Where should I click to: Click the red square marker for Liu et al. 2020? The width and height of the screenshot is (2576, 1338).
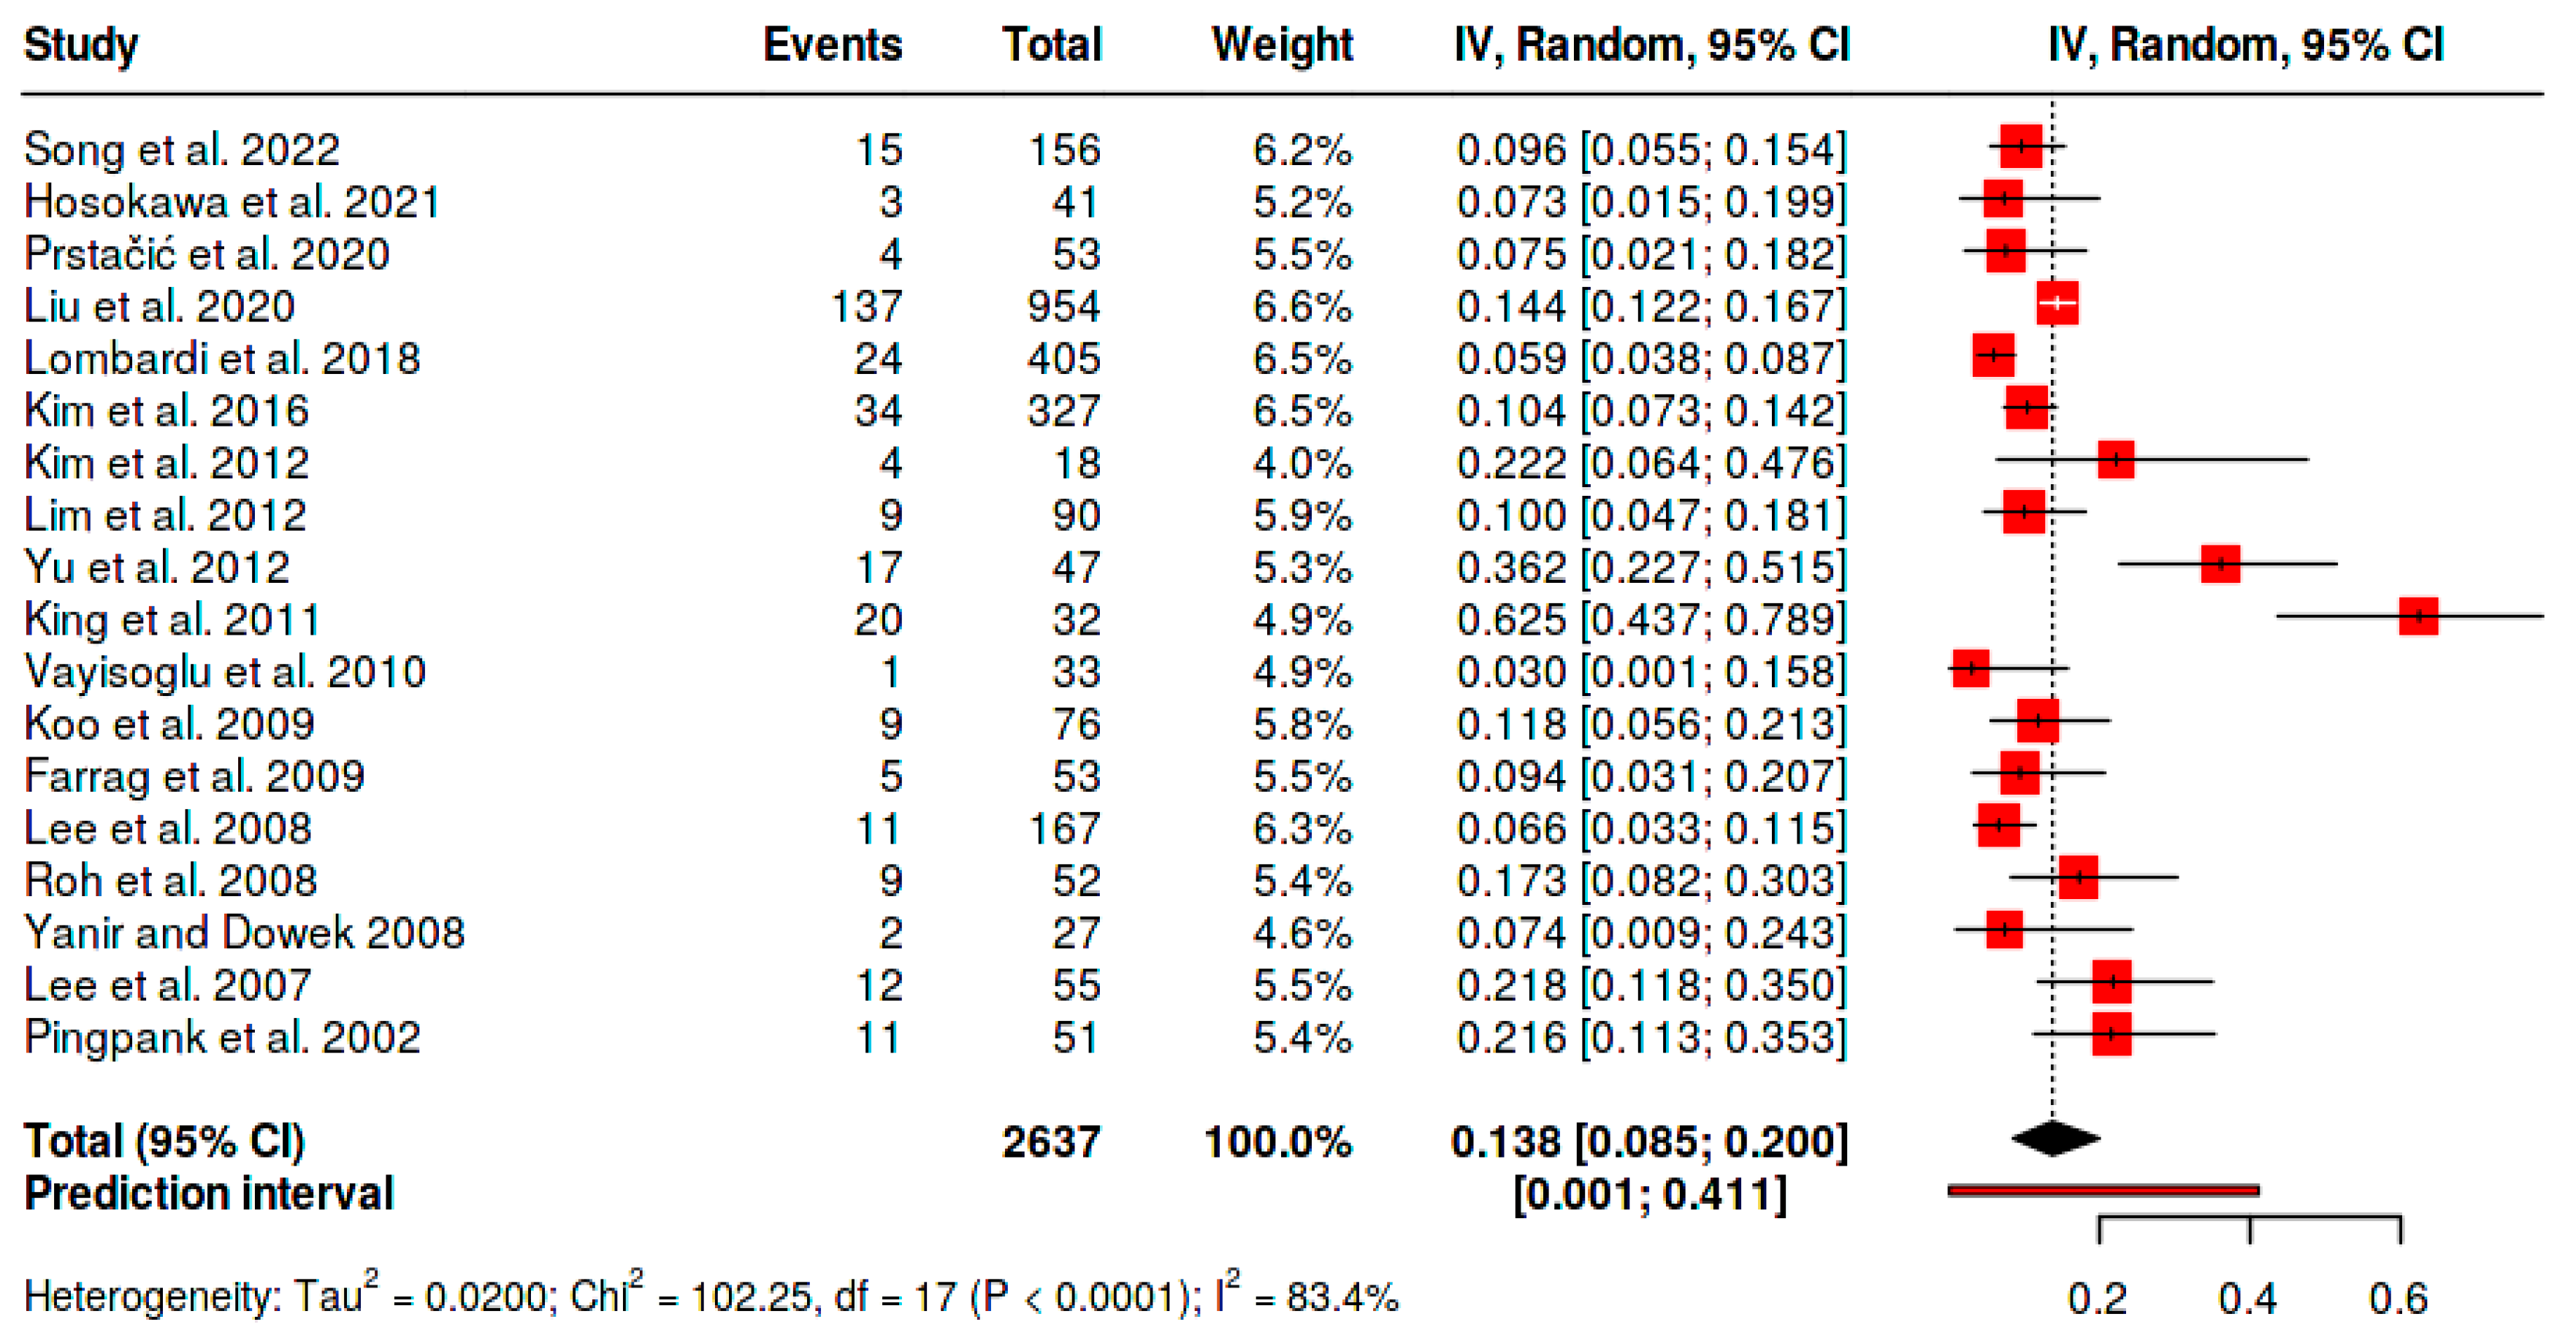[2057, 304]
